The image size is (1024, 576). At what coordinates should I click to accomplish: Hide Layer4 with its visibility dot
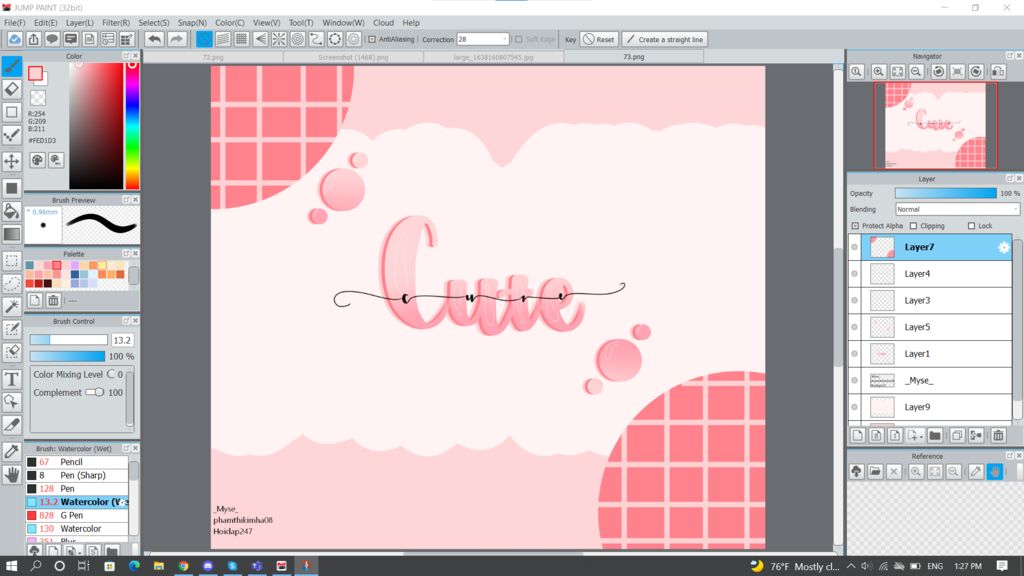tap(854, 274)
